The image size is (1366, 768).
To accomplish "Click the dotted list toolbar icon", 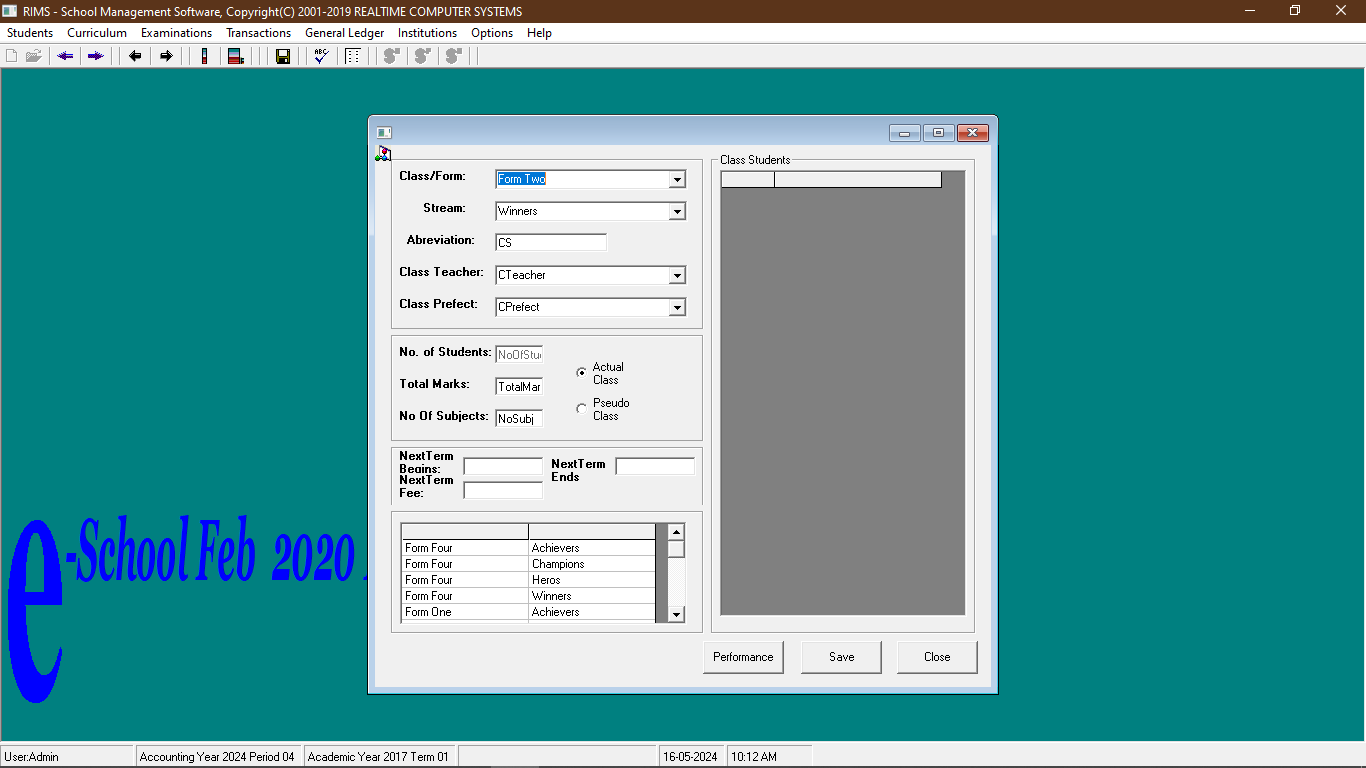I will click(x=352, y=56).
